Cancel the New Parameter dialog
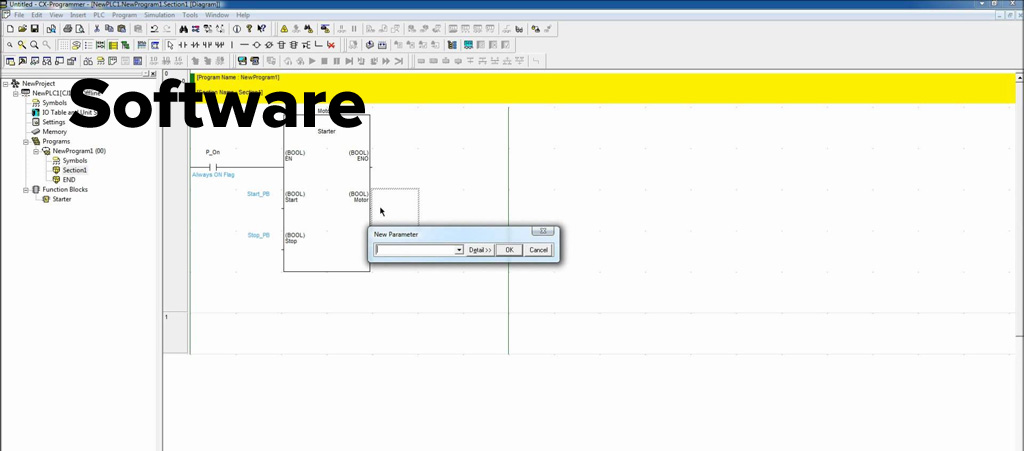This screenshot has width=1024, height=451. pos(539,250)
